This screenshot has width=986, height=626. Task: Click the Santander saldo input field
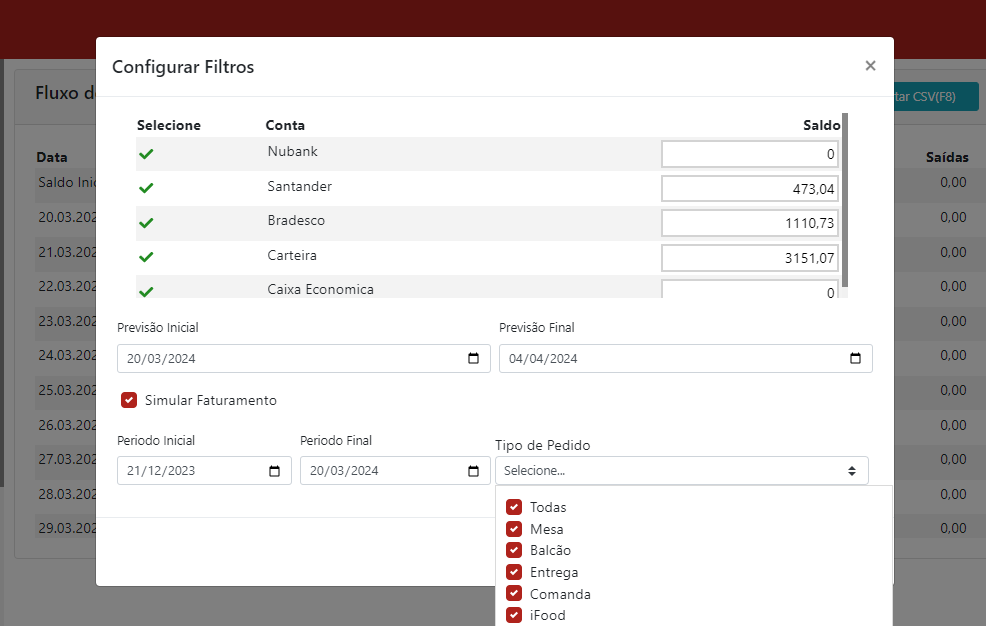tap(749, 188)
